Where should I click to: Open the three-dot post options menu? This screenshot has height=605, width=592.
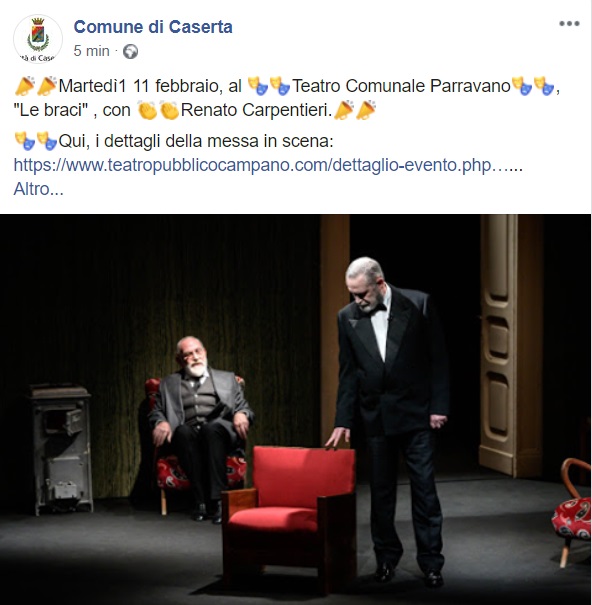tap(569, 24)
